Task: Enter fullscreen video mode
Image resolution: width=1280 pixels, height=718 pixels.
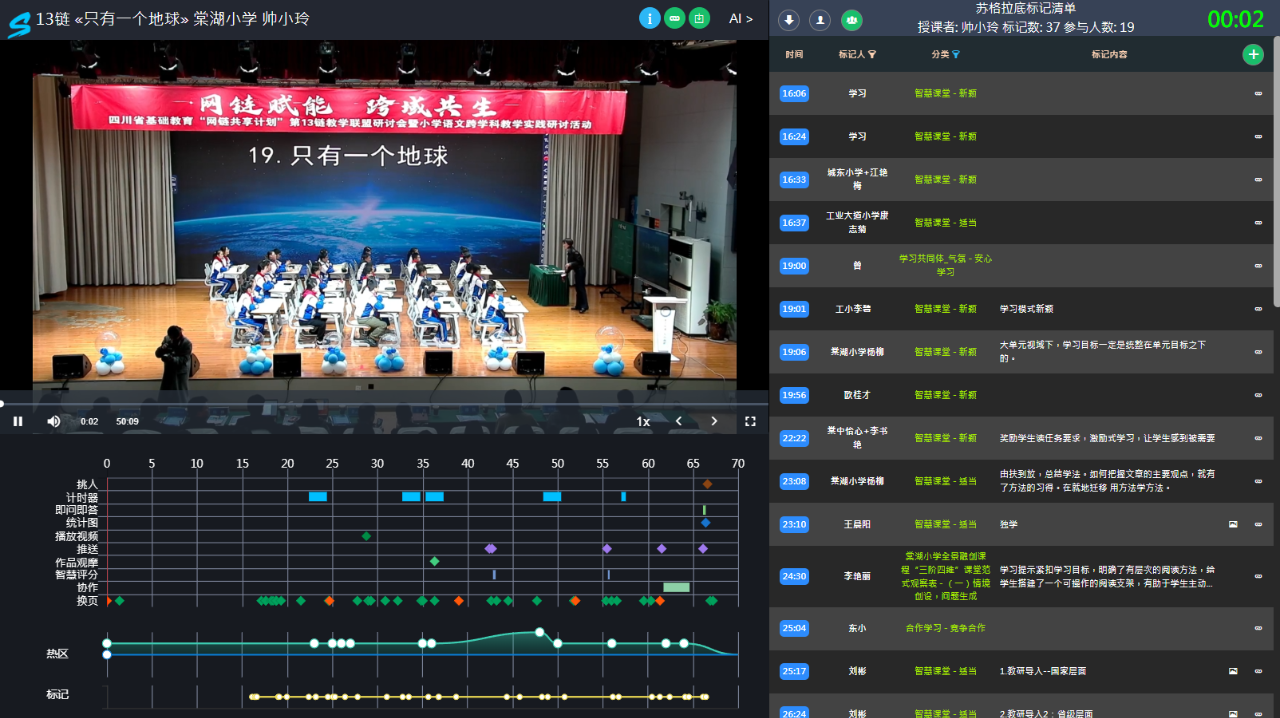Action: (x=750, y=421)
